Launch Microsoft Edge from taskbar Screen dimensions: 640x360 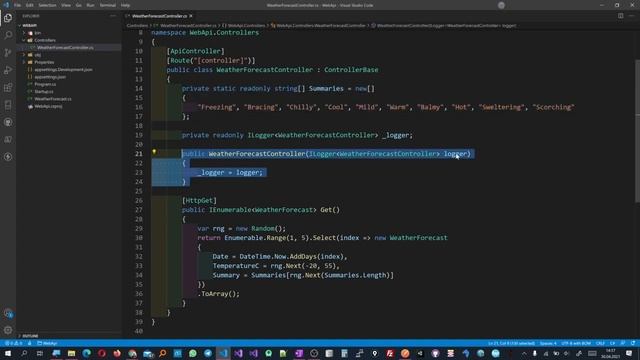click(87, 353)
